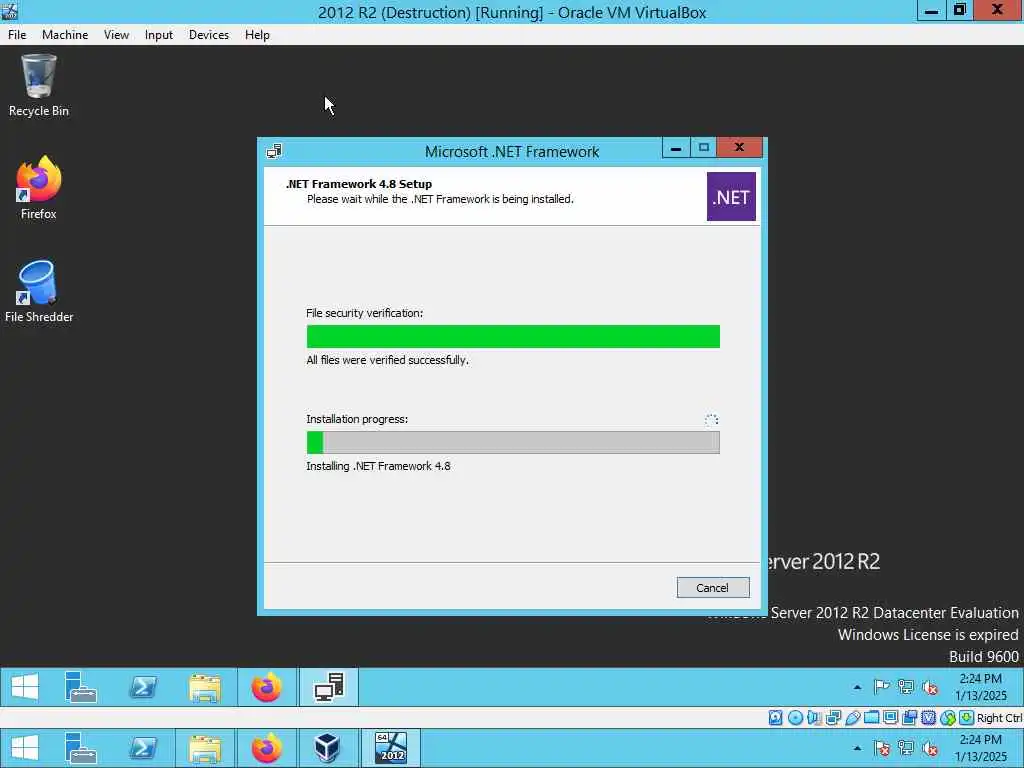Image resolution: width=1024 pixels, height=768 pixels.
Task: Show hidden icons in the host tray
Action: (857, 749)
